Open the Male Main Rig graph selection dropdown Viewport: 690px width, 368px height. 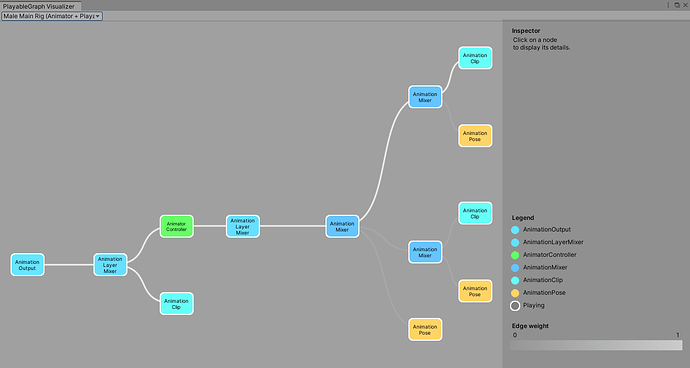coord(52,16)
